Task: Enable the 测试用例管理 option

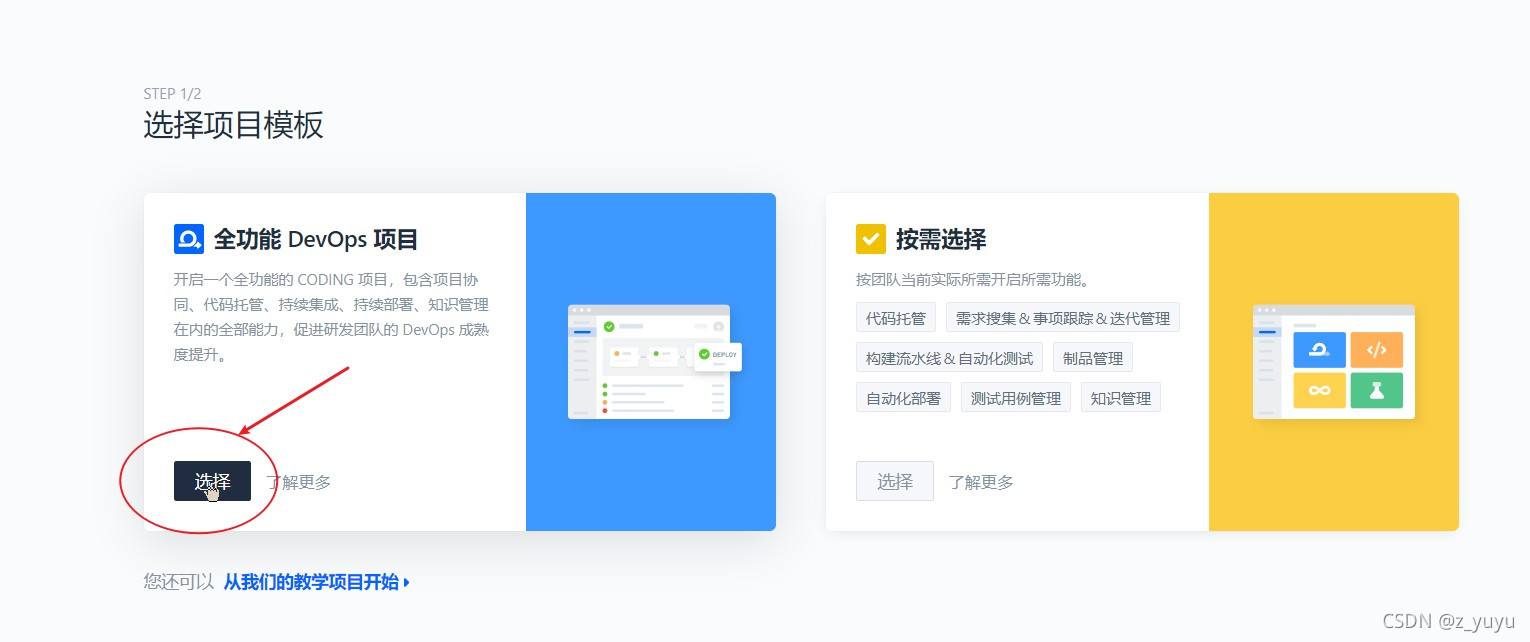Action: (x=1015, y=397)
